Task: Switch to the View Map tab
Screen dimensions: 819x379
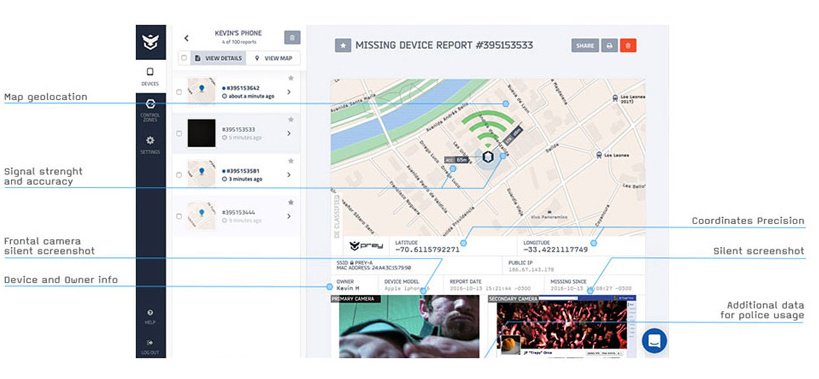Action: pyautogui.click(x=273, y=58)
